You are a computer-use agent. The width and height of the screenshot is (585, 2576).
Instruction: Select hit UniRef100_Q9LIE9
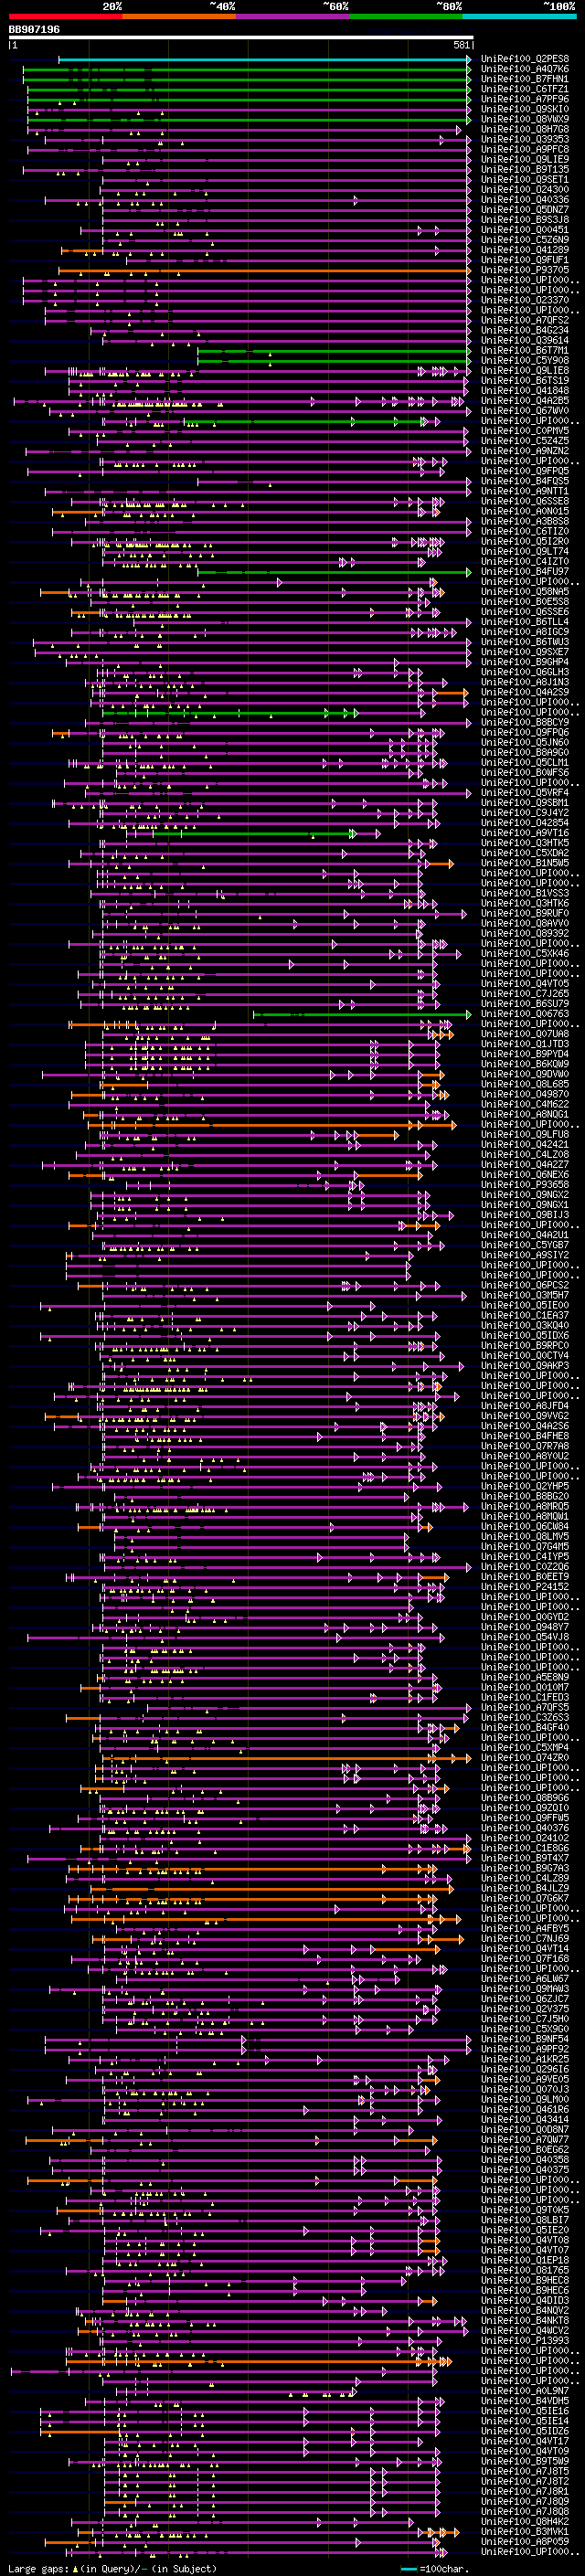524,159
